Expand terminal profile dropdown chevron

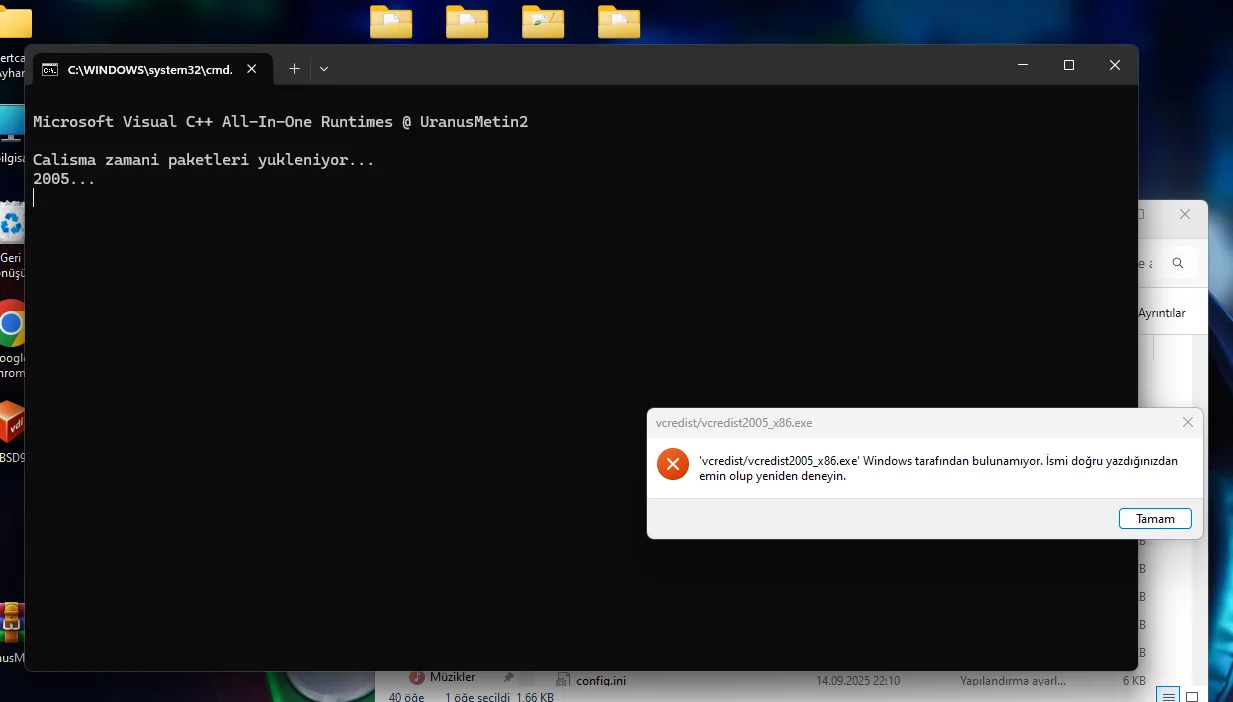324,69
